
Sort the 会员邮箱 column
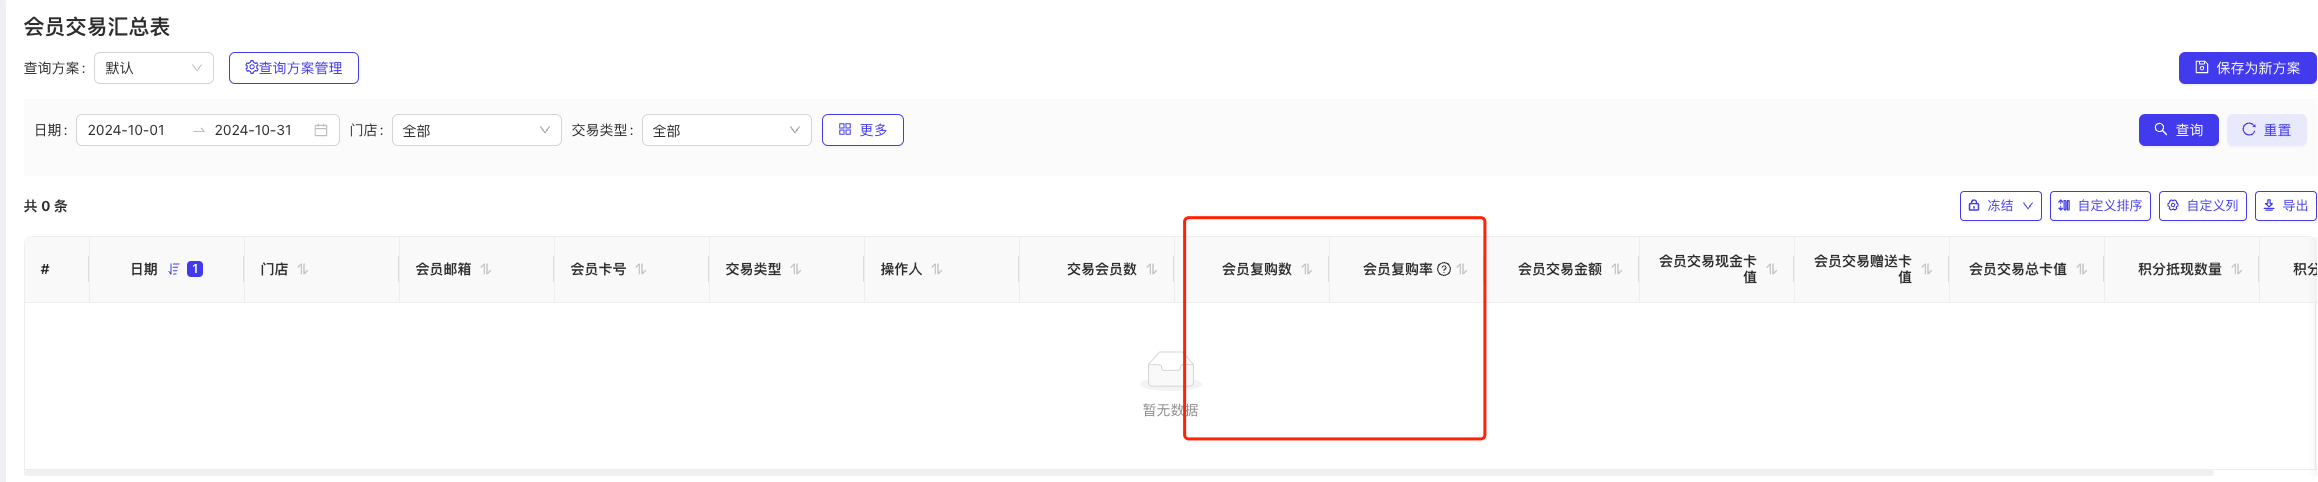tap(486, 269)
